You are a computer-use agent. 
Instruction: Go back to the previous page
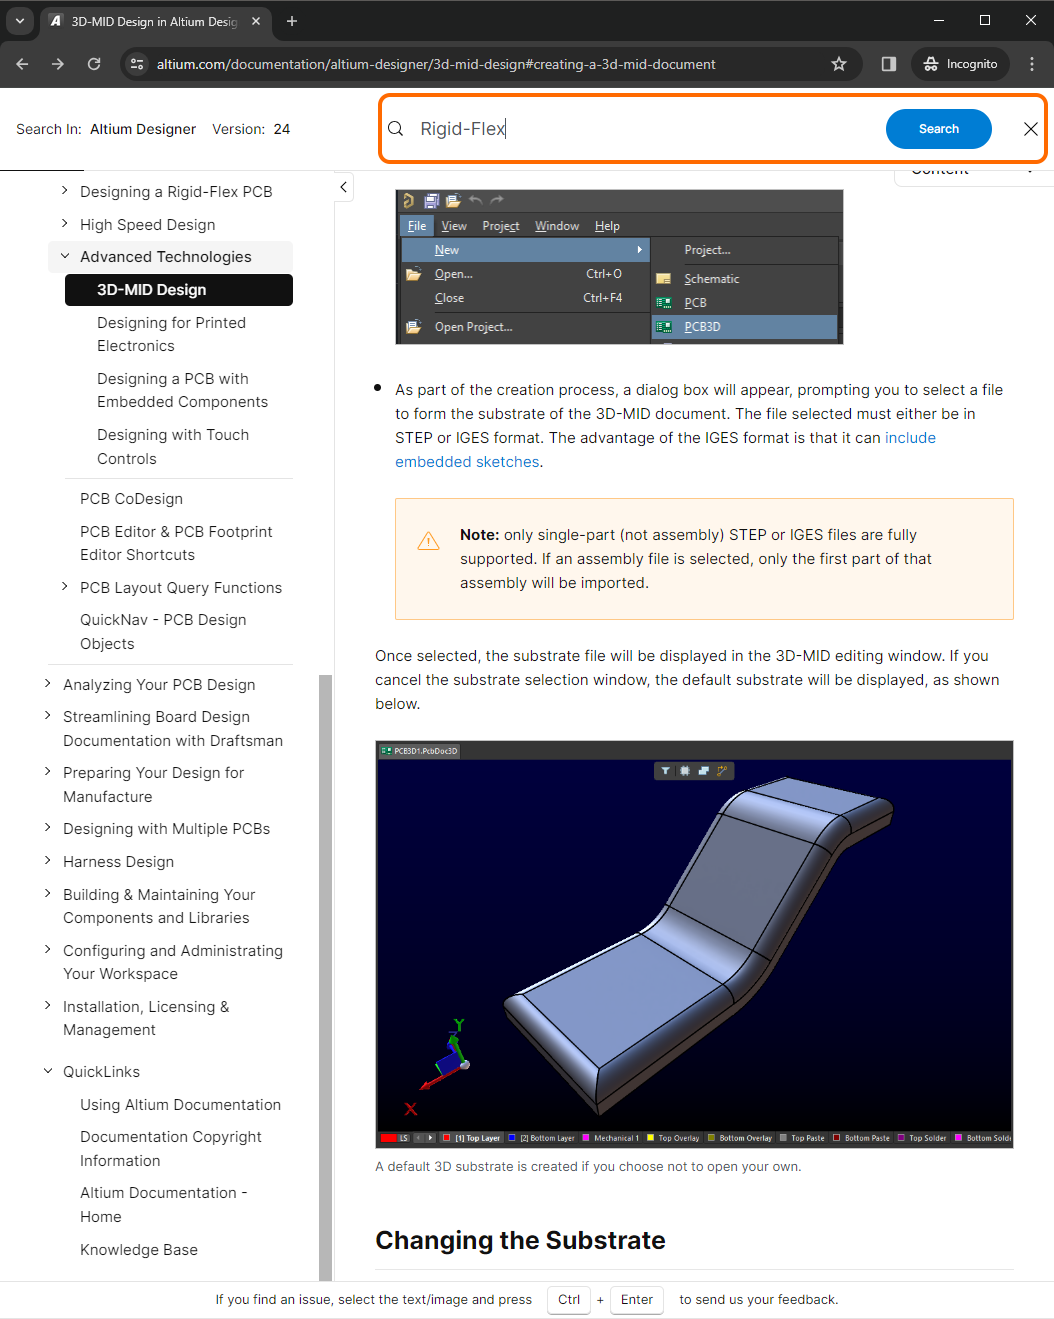(22, 64)
